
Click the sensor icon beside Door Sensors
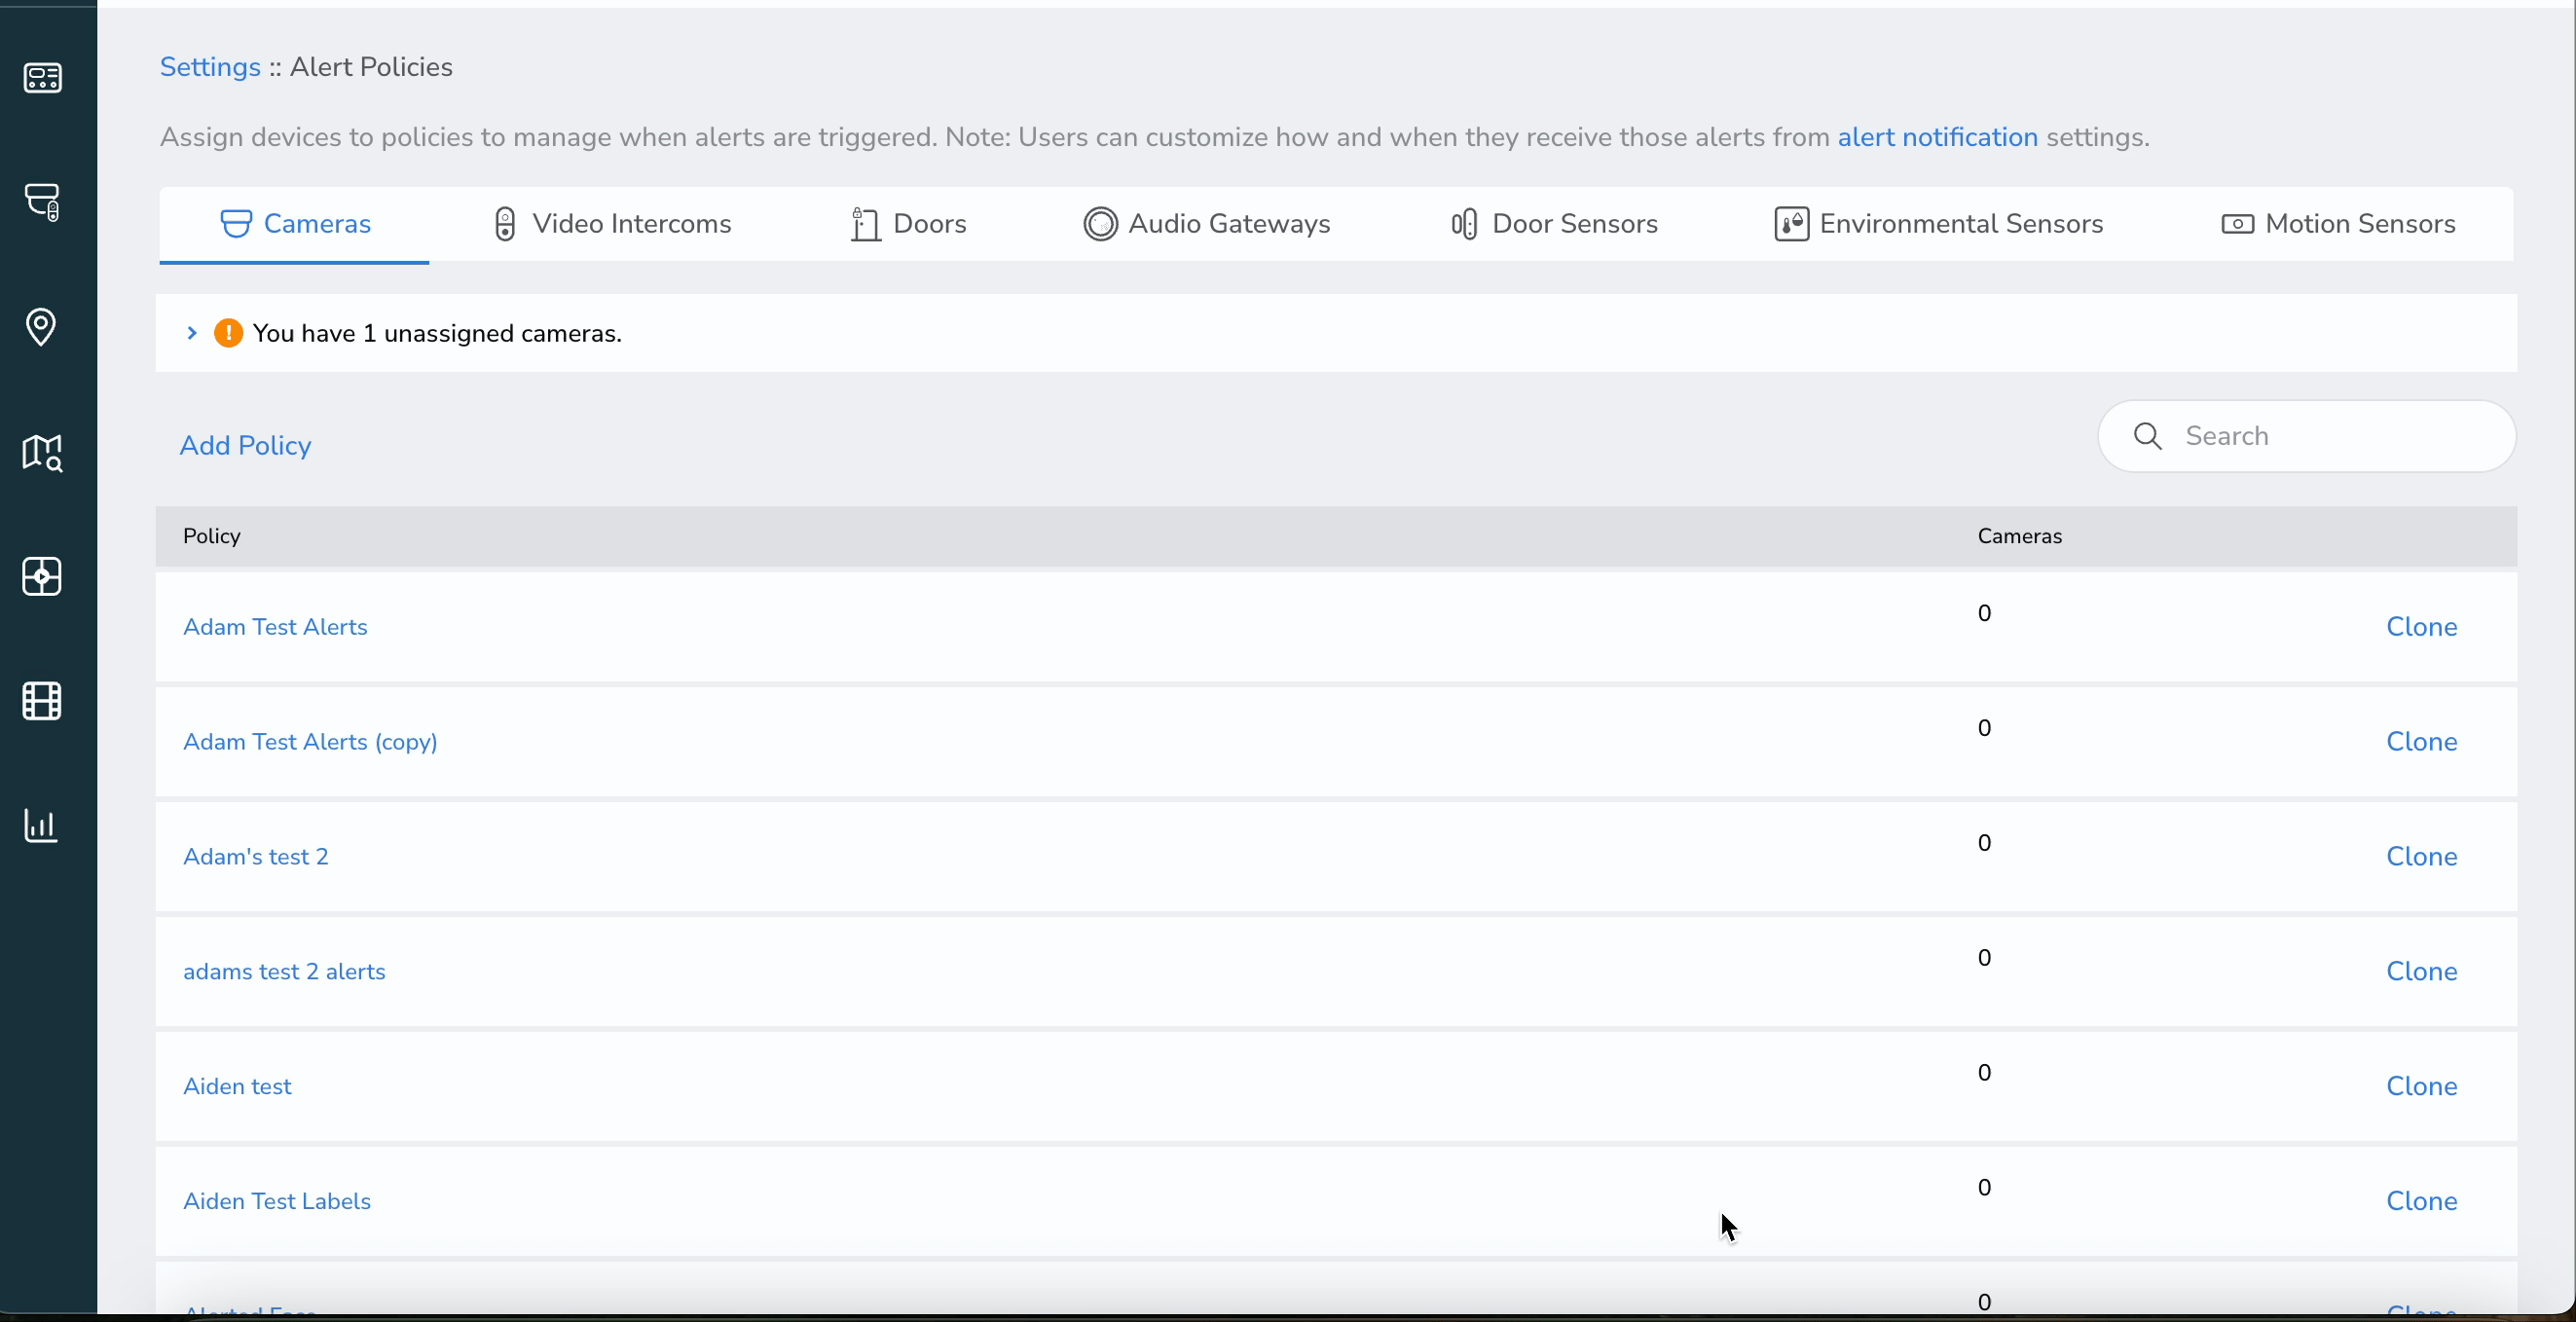1464,224
